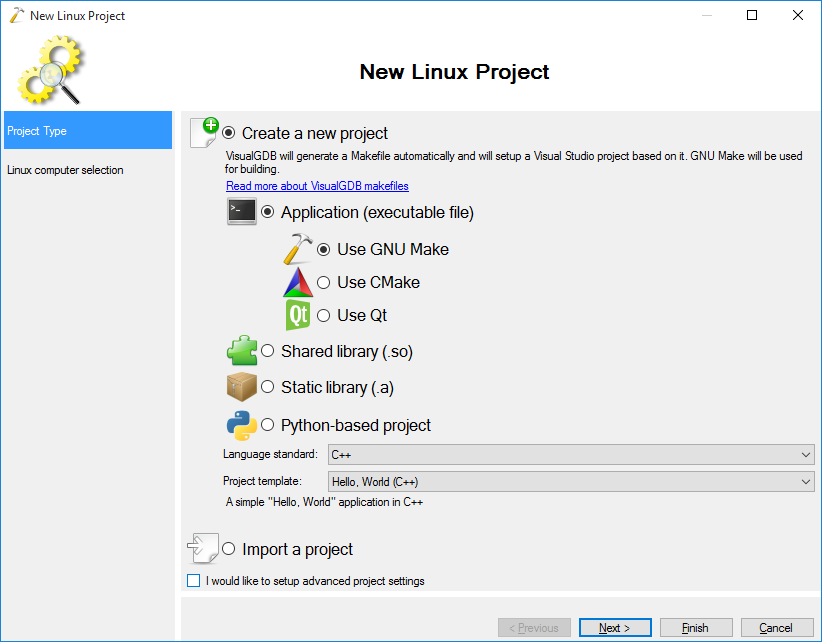The height and width of the screenshot is (642, 822).
Task: Select the Import a project radio button
Action: (x=229, y=549)
